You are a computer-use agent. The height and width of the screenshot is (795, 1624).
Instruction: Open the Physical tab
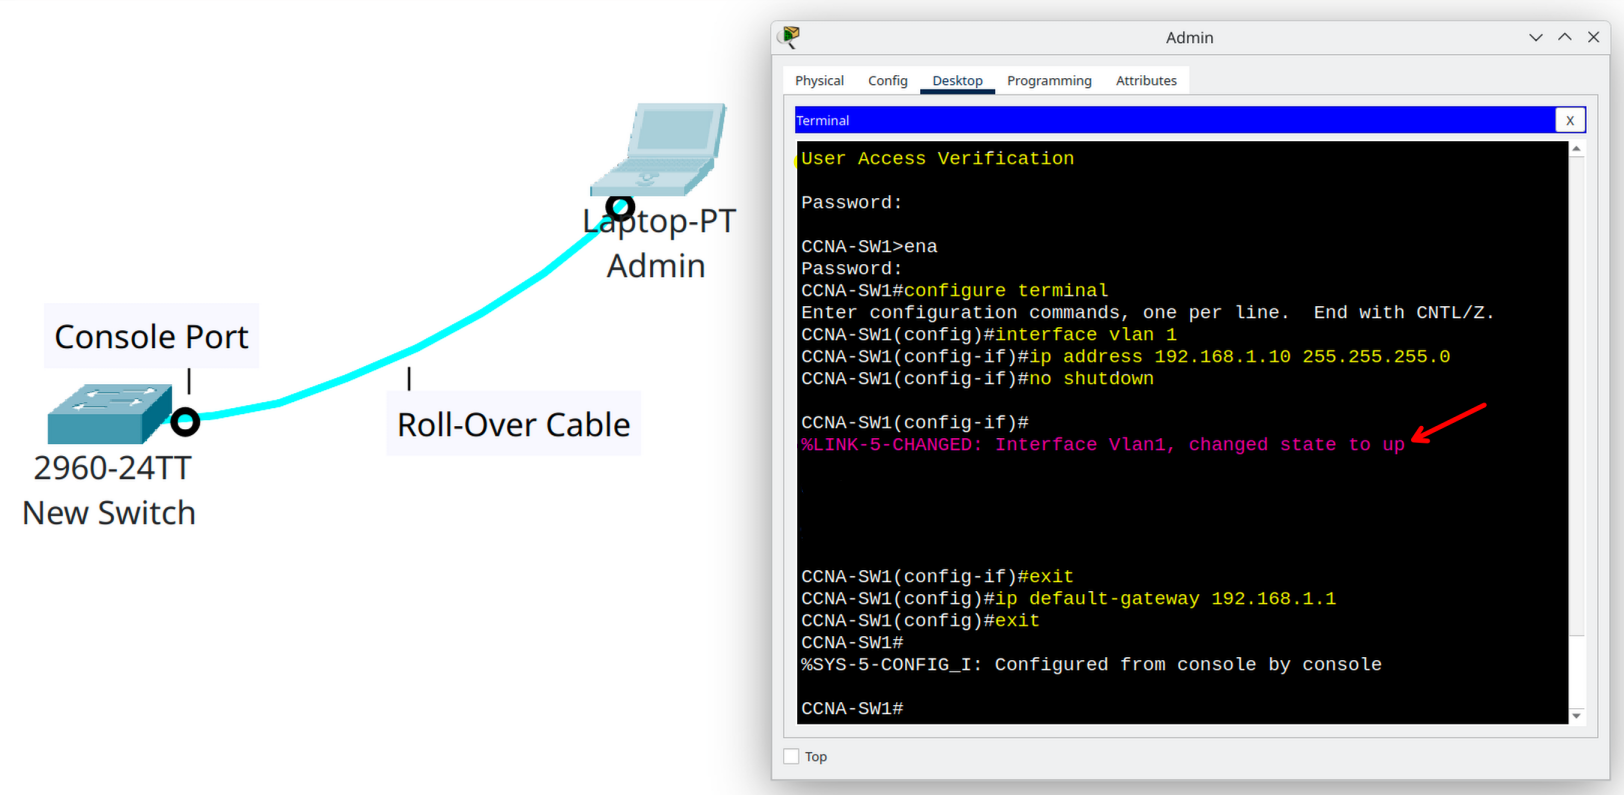coord(819,81)
